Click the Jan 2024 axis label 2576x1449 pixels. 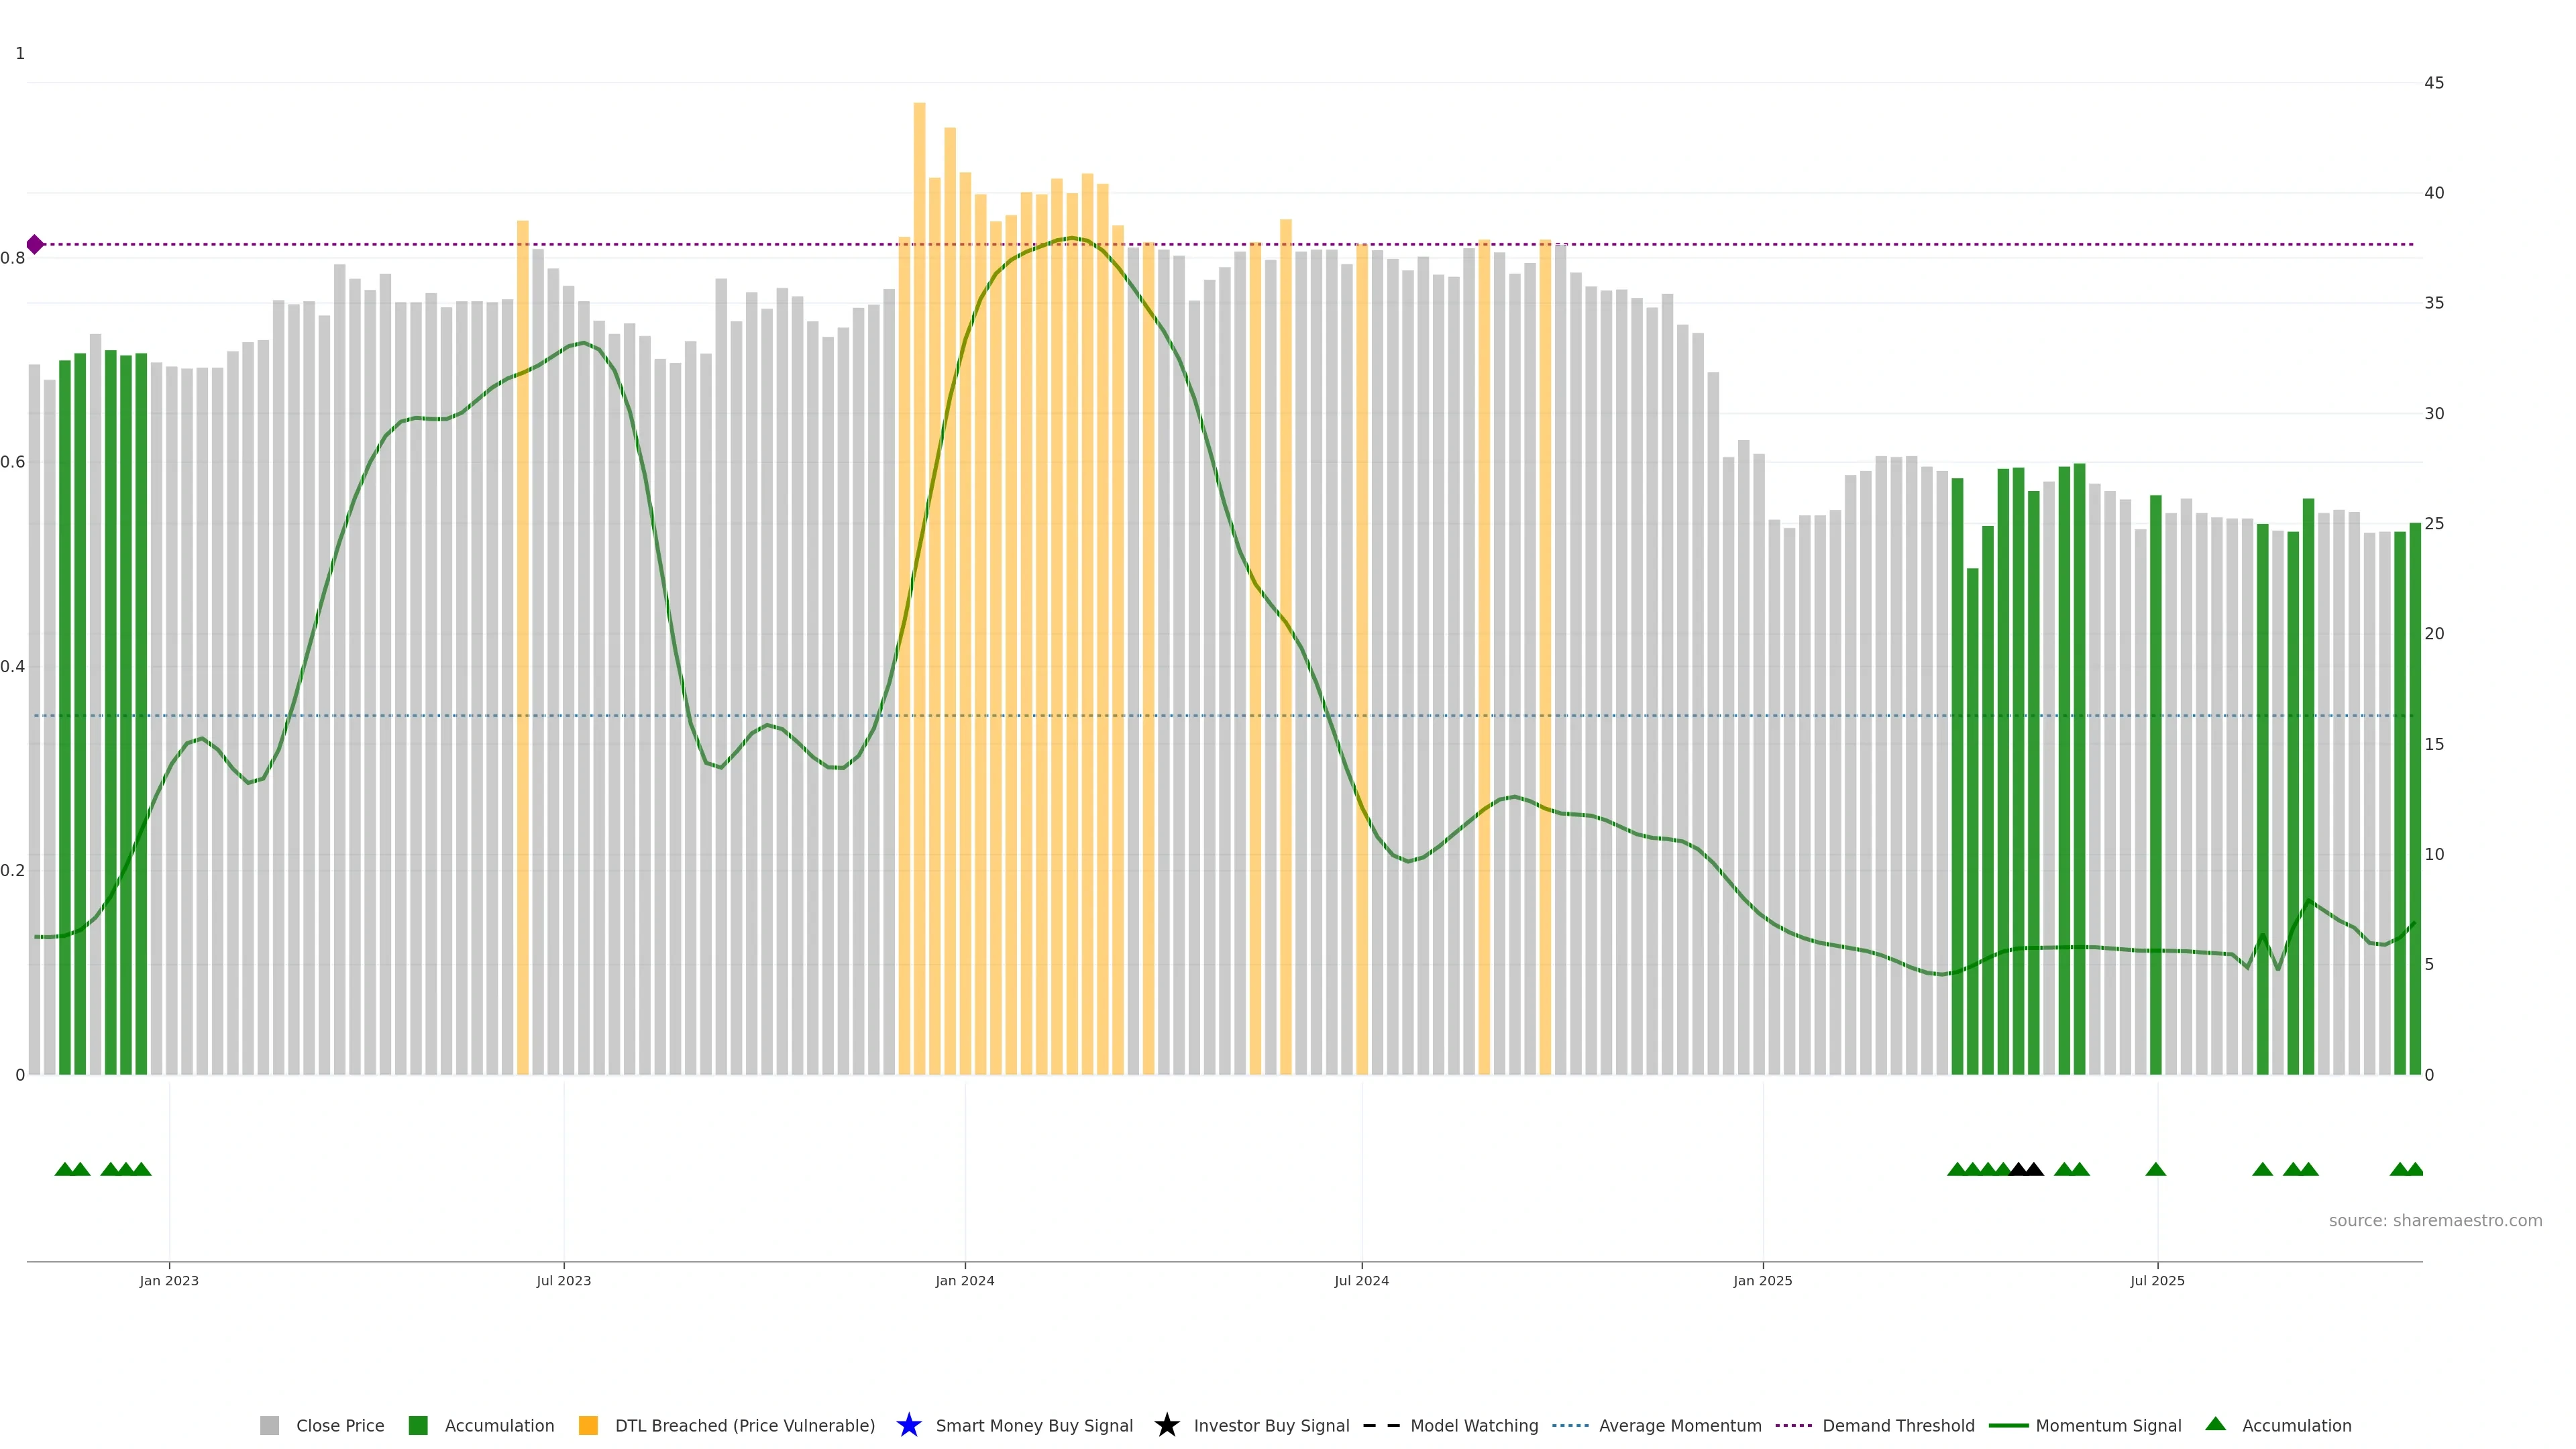[964, 1280]
